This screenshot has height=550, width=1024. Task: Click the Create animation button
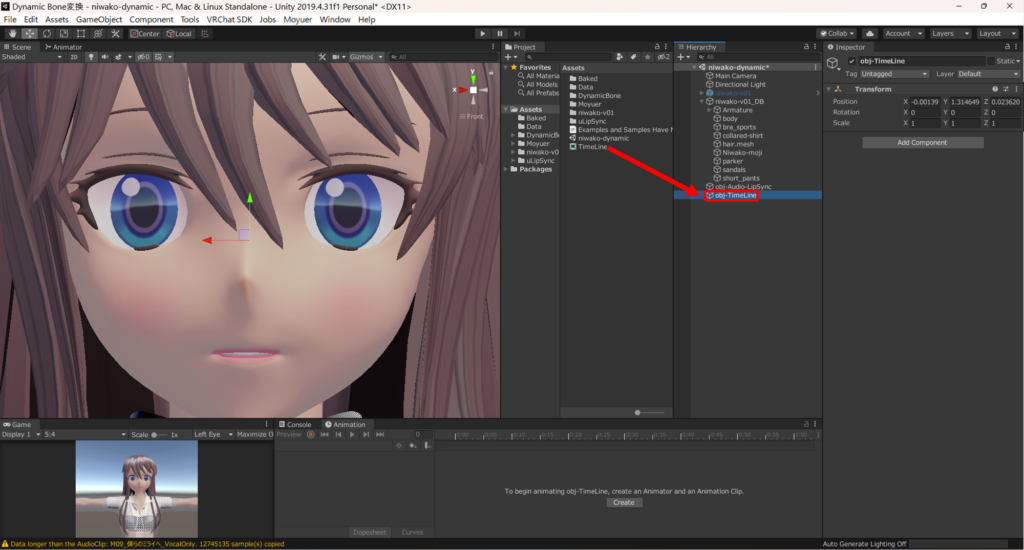[623, 503]
